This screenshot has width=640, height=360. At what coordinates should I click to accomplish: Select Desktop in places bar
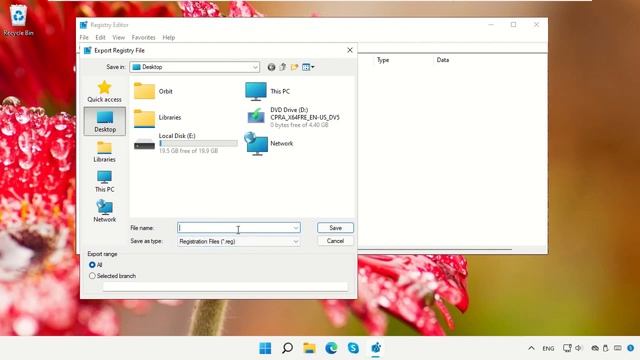coord(105,121)
